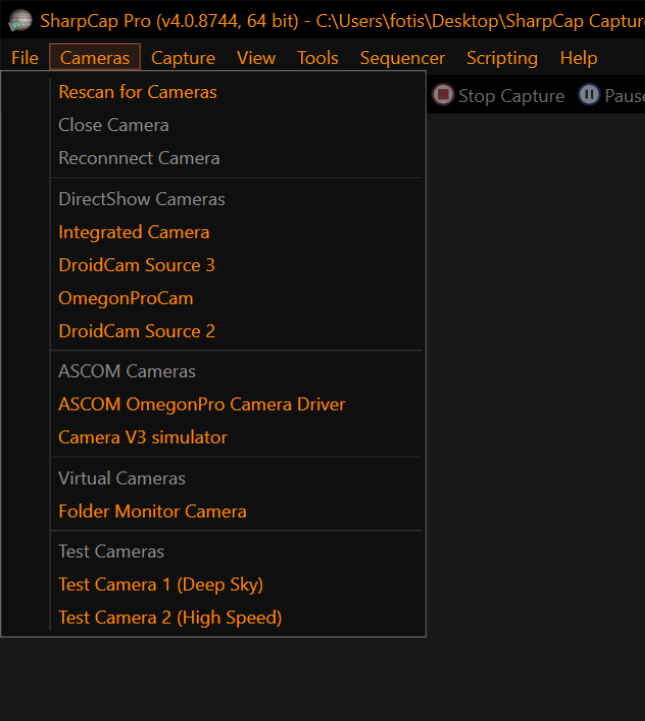645x721 pixels.
Task: Click the Pause icon in toolbar
Action: (x=589, y=95)
